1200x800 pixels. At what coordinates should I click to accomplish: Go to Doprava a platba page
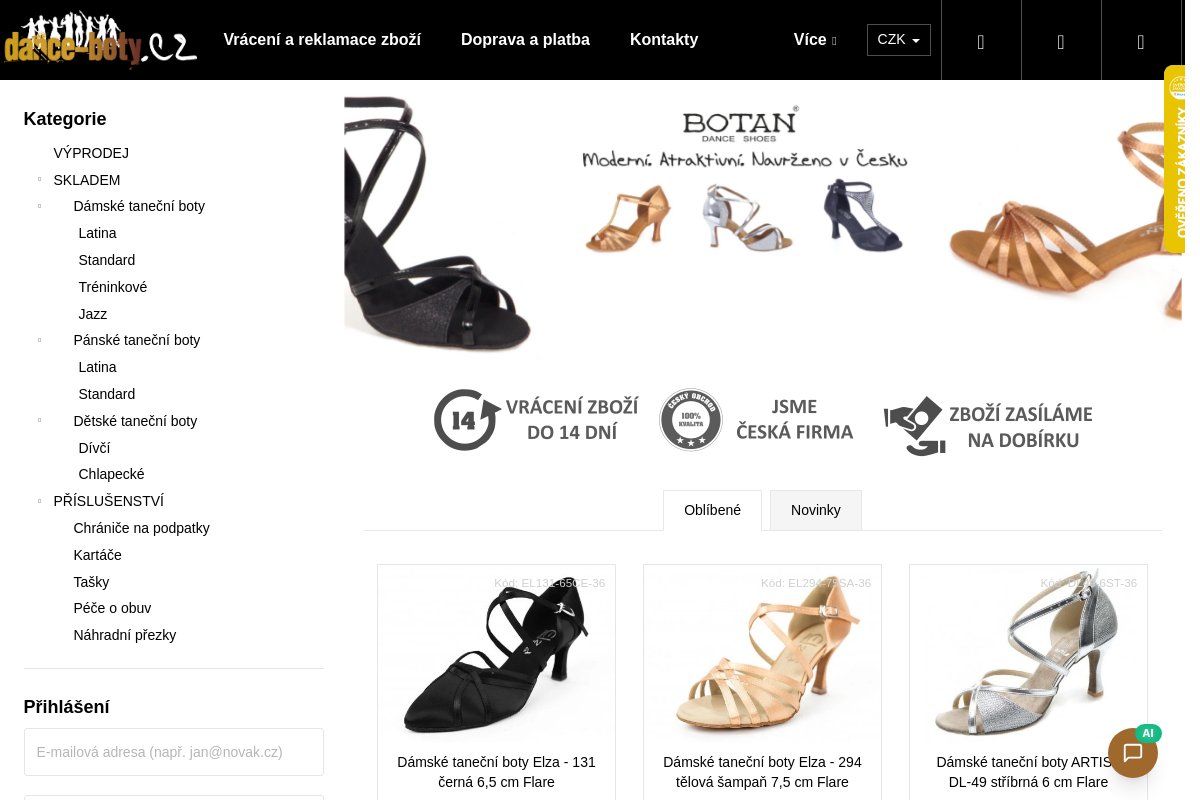(525, 40)
